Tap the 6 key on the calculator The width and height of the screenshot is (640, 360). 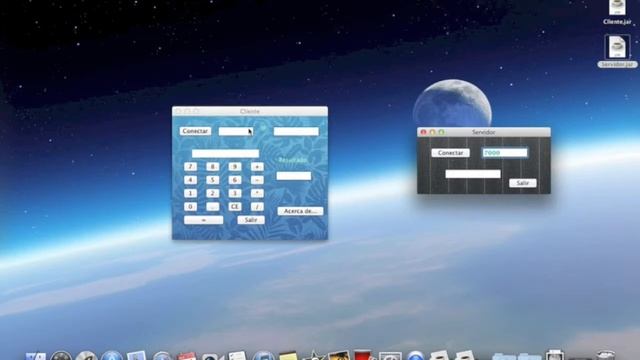click(235, 180)
